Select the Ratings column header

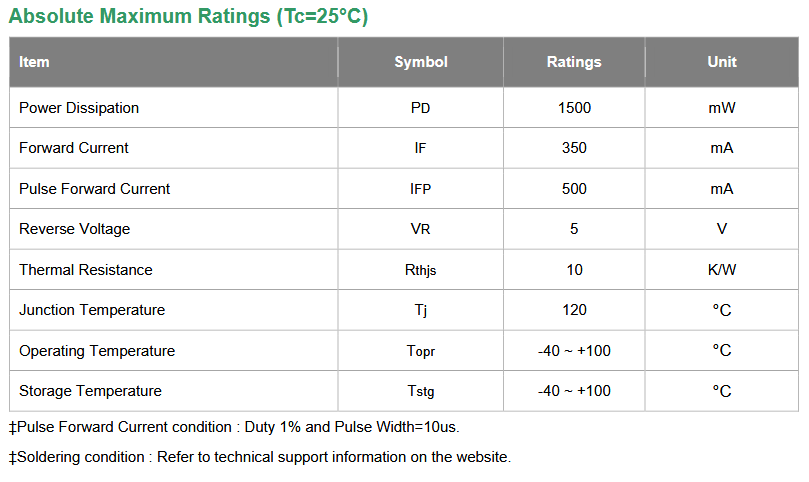pos(574,62)
